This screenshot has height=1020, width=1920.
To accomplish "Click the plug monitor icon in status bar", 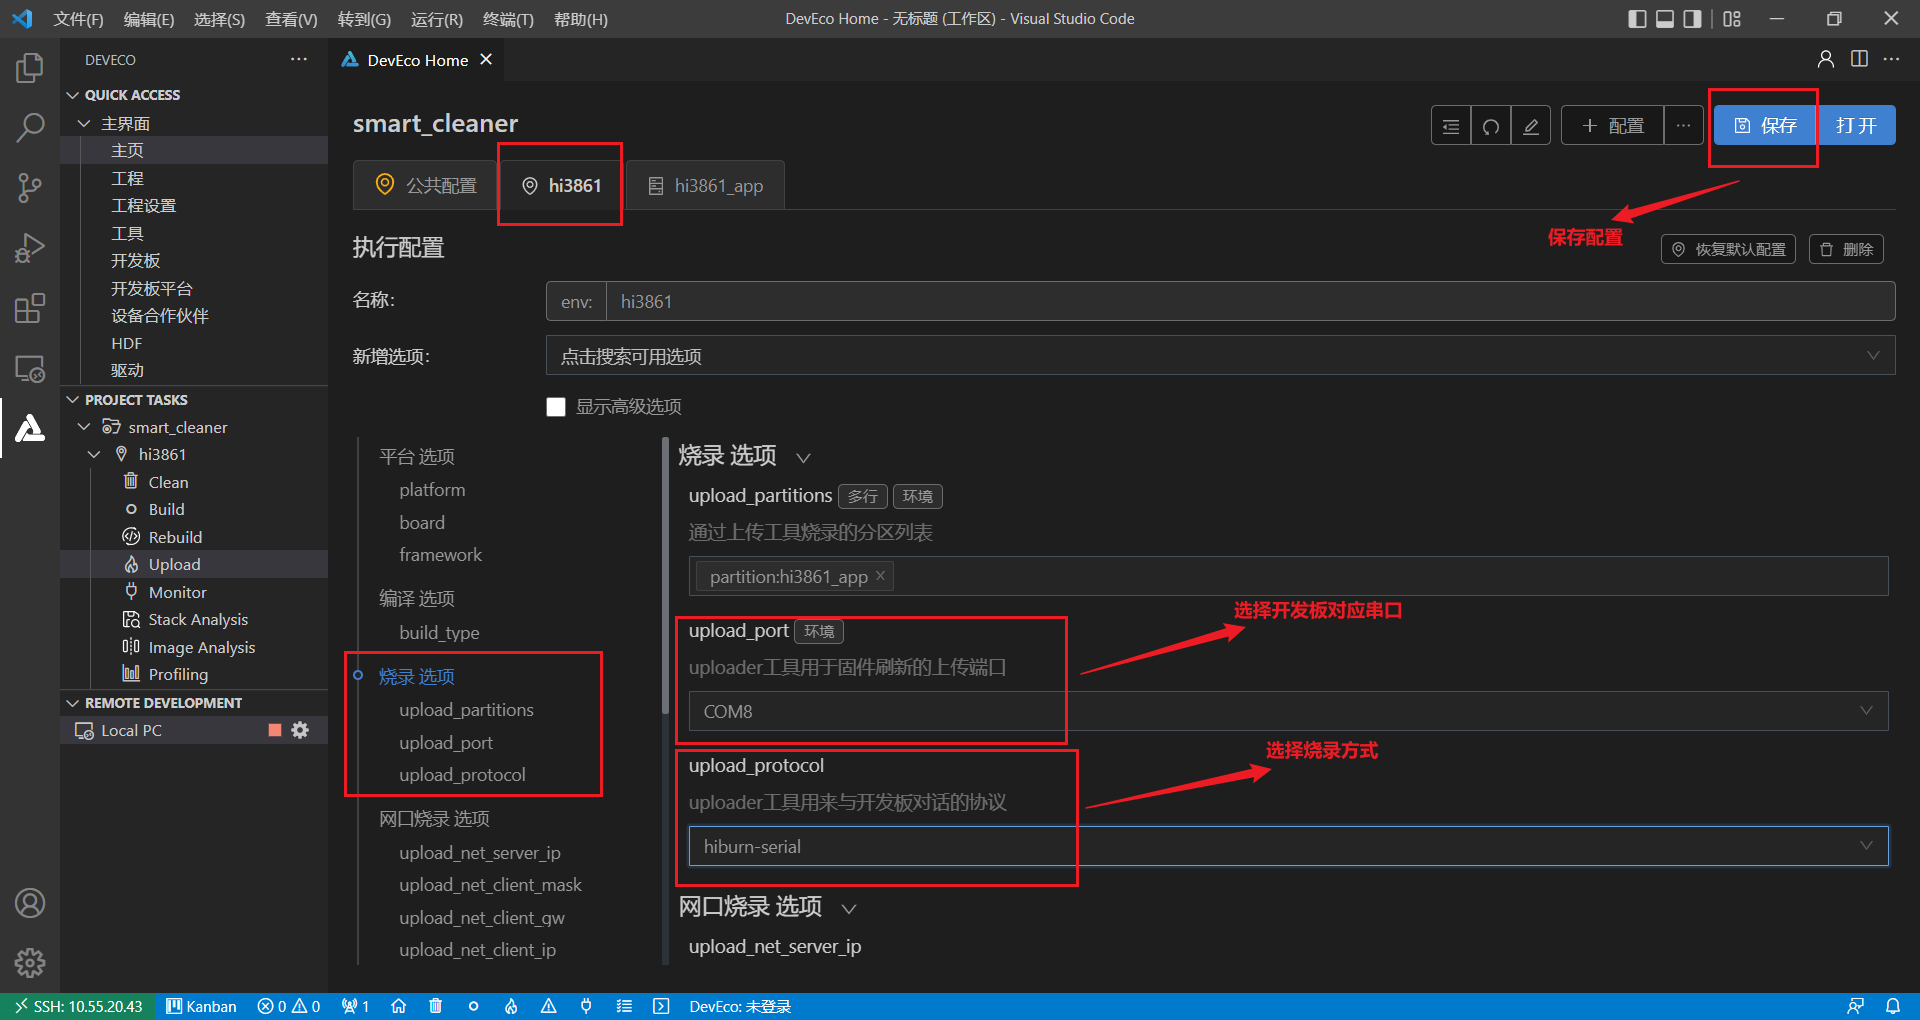I will 586,1006.
